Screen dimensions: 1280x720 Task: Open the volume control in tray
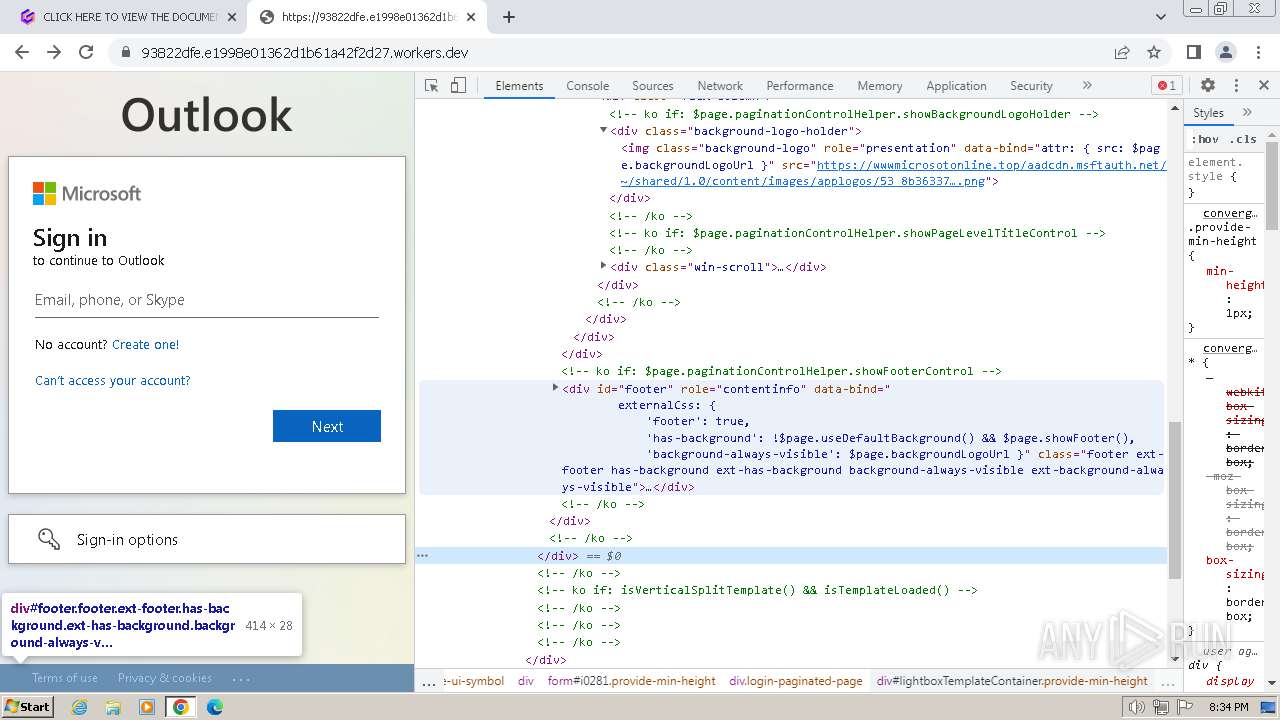1137,707
